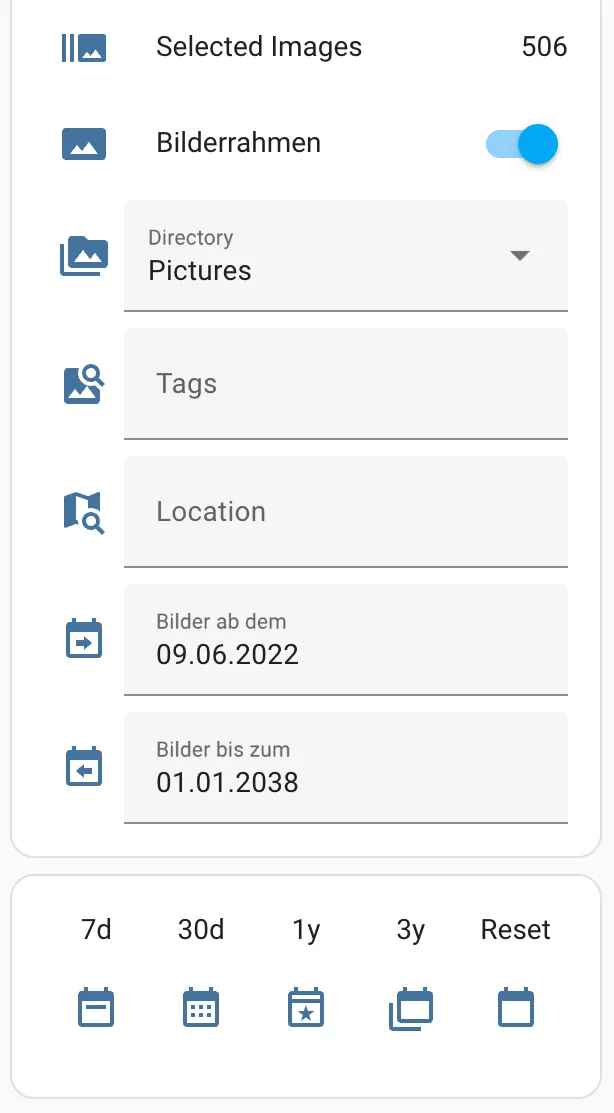
Task: Click into the Tags input field
Action: (346, 383)
